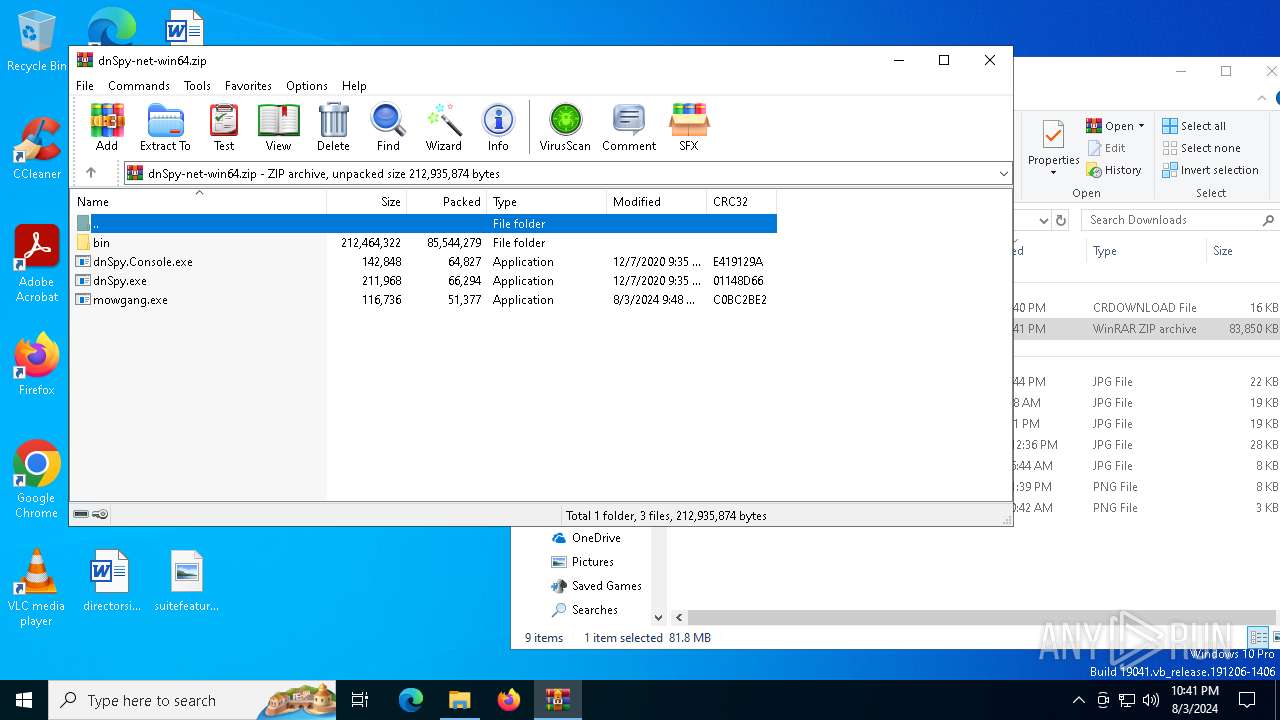Click Select none in Explorer ribbon
This screenshot has width=1280, height=720.
tap(1201, 148)
